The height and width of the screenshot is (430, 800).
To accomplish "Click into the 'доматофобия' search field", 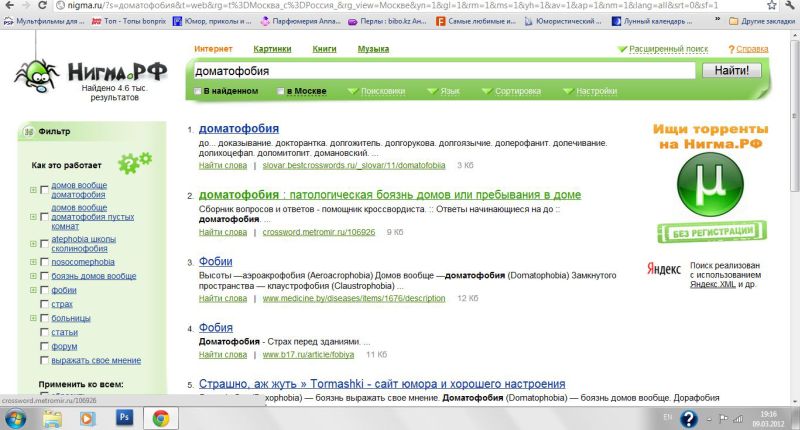I will coord(444,71).
